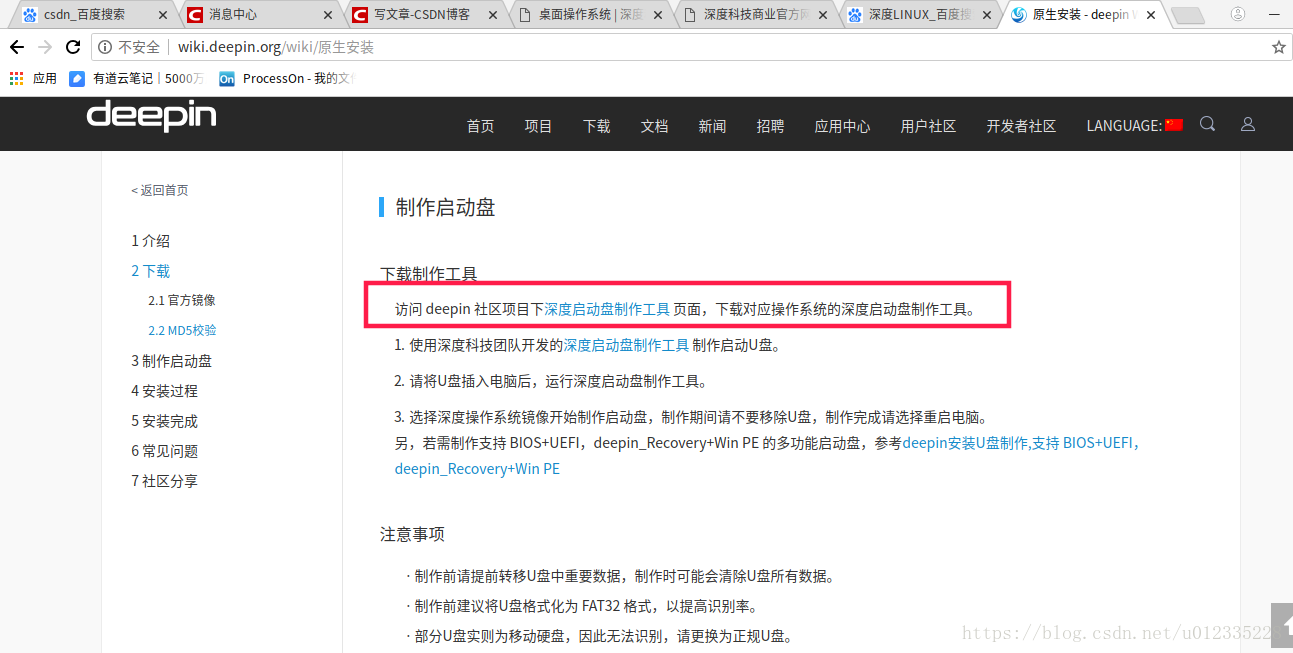Viewport: 1293px width, 653px height.
Task: Open the 深度启动盘制作工具 link in the highlighted sentence
Action: (x=607, y=309)
